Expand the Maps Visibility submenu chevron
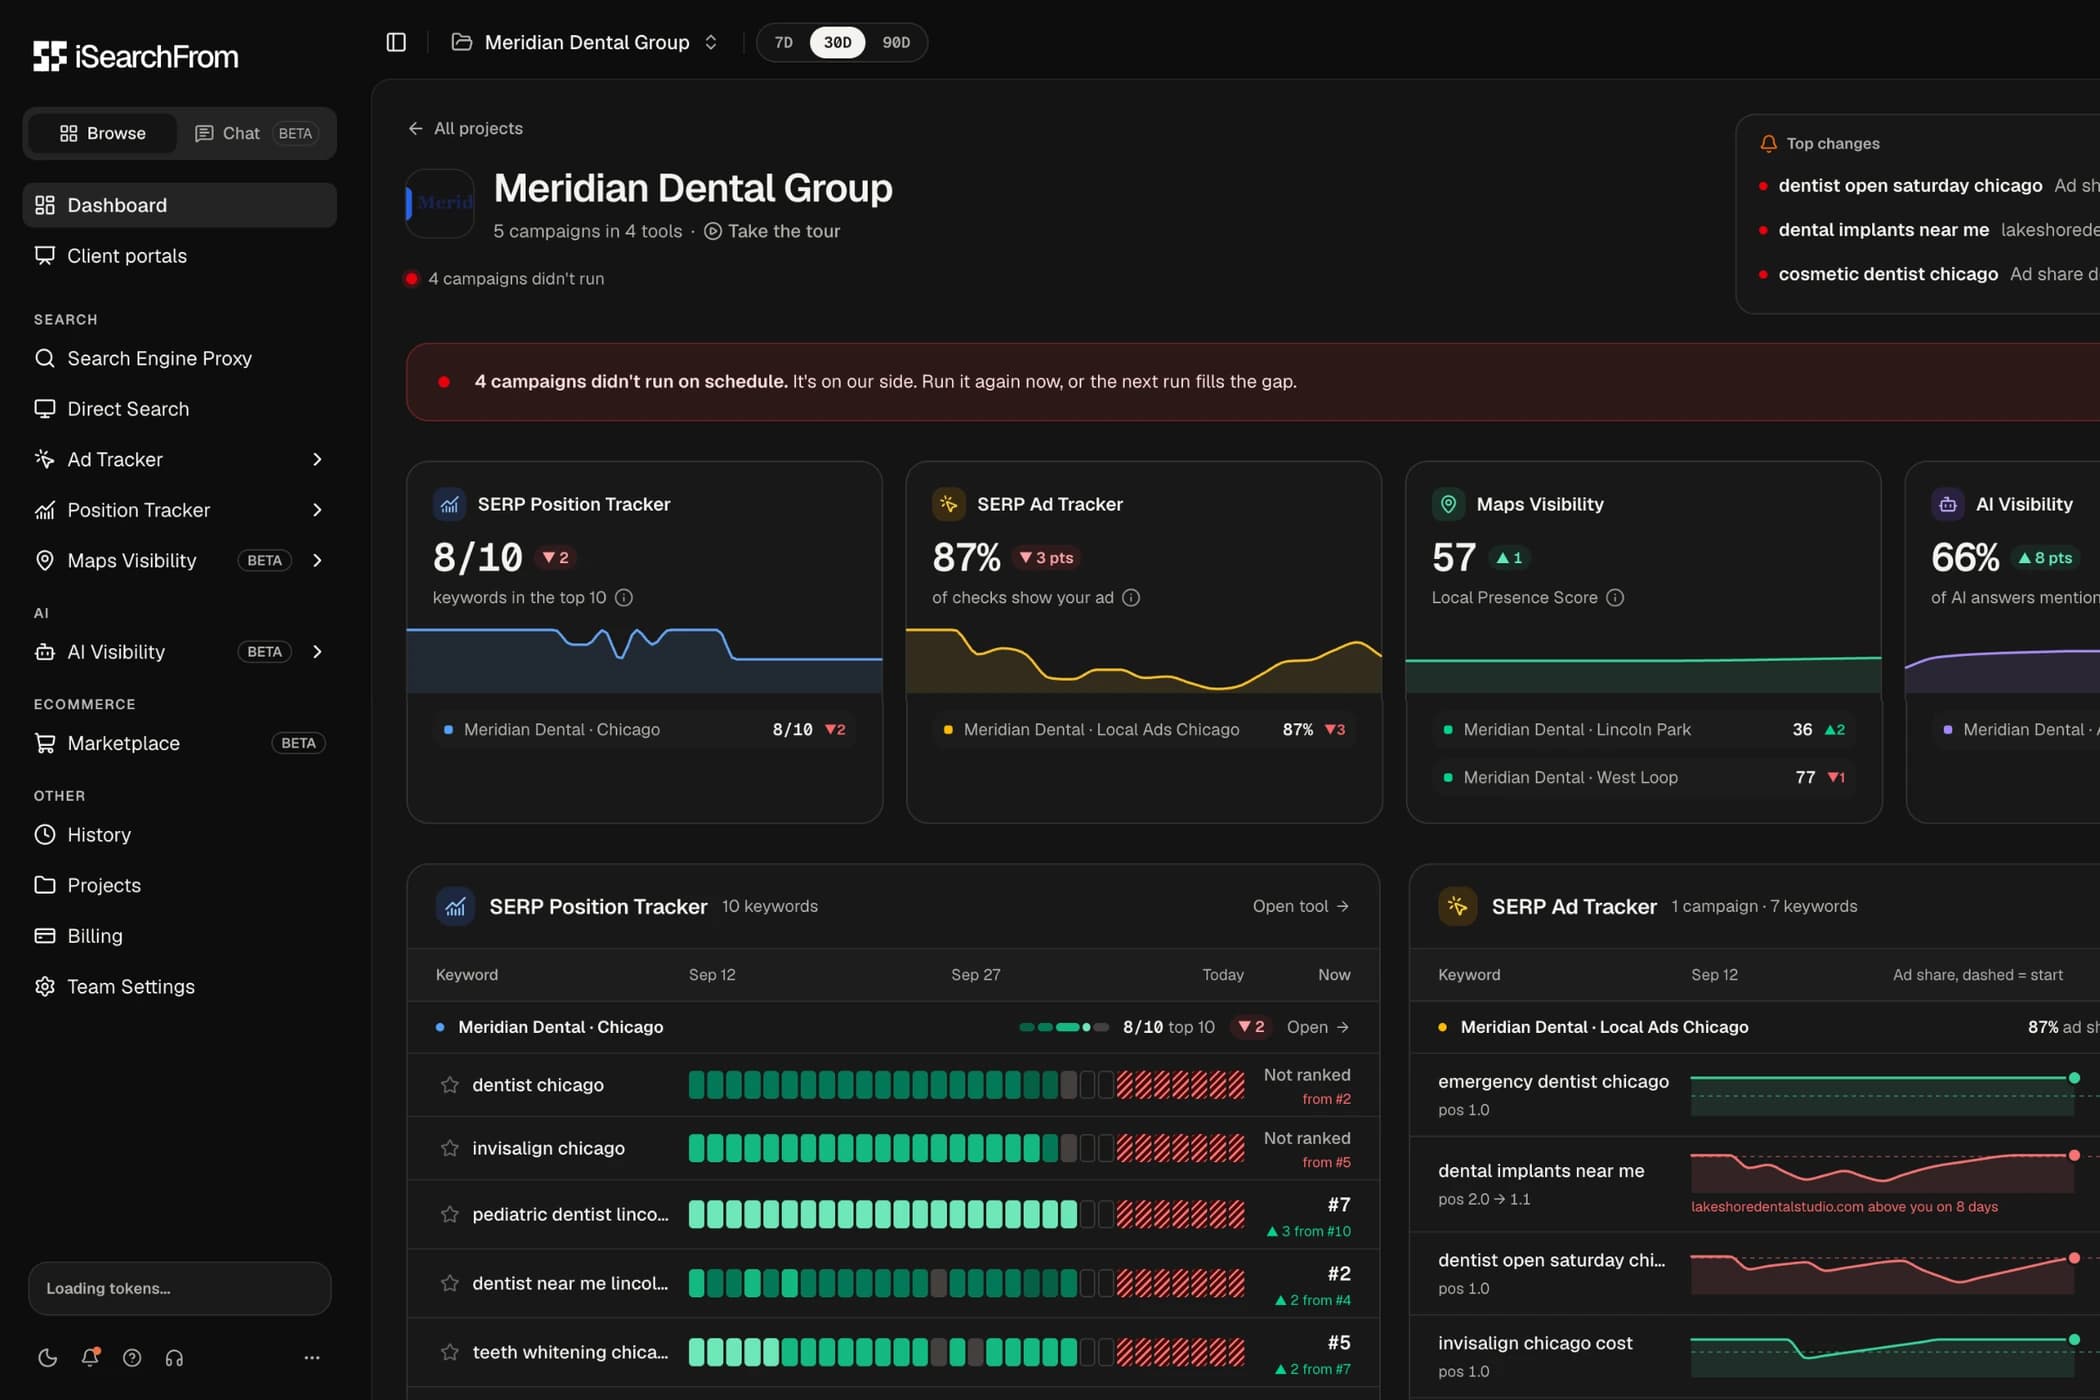The height and width of the screenshot is (1400, 2100). click(x=317, y=560)
